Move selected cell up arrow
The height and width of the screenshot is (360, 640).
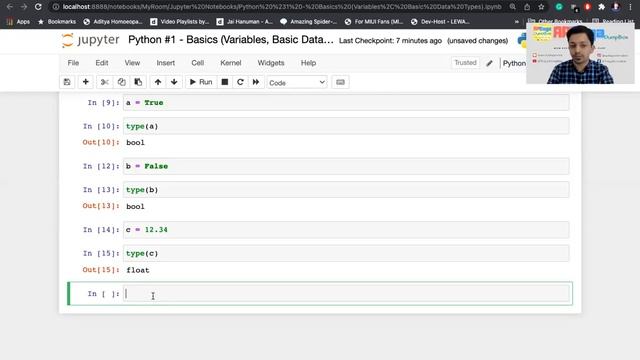pyautogui.click(x=158, y=82)
